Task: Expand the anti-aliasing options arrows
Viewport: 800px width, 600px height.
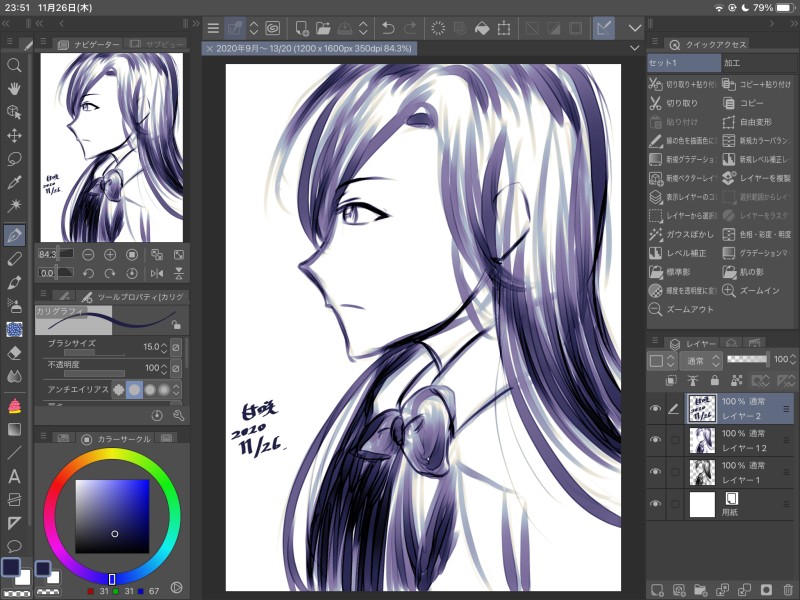Action: (176, 390)
